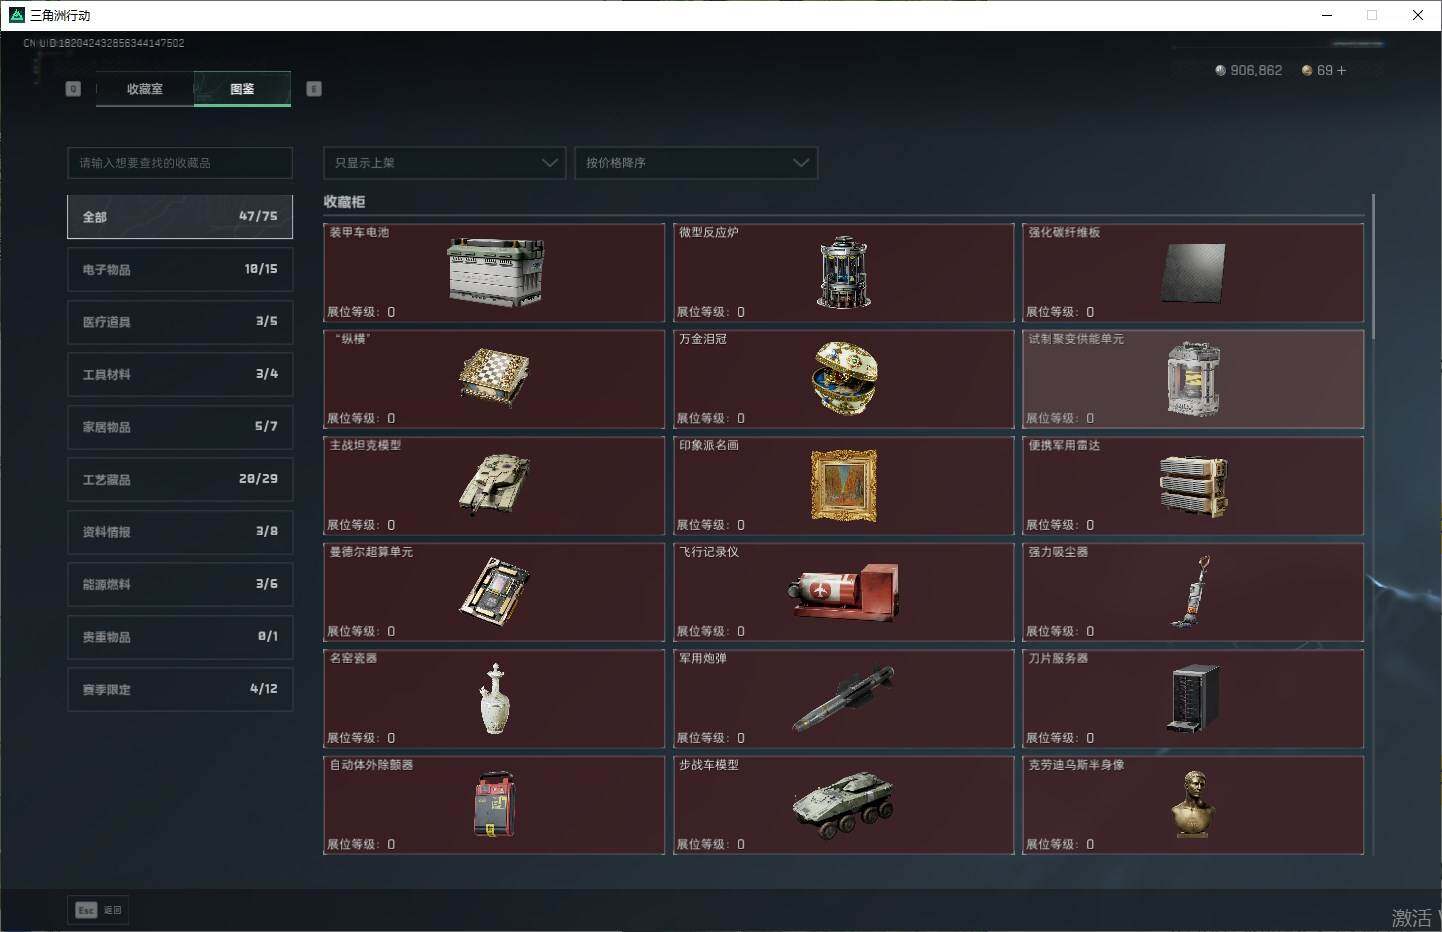This screenshot has height=932, width=1442.
Task: Open the 赛季限定 category
Action: (x=180, y=690)
